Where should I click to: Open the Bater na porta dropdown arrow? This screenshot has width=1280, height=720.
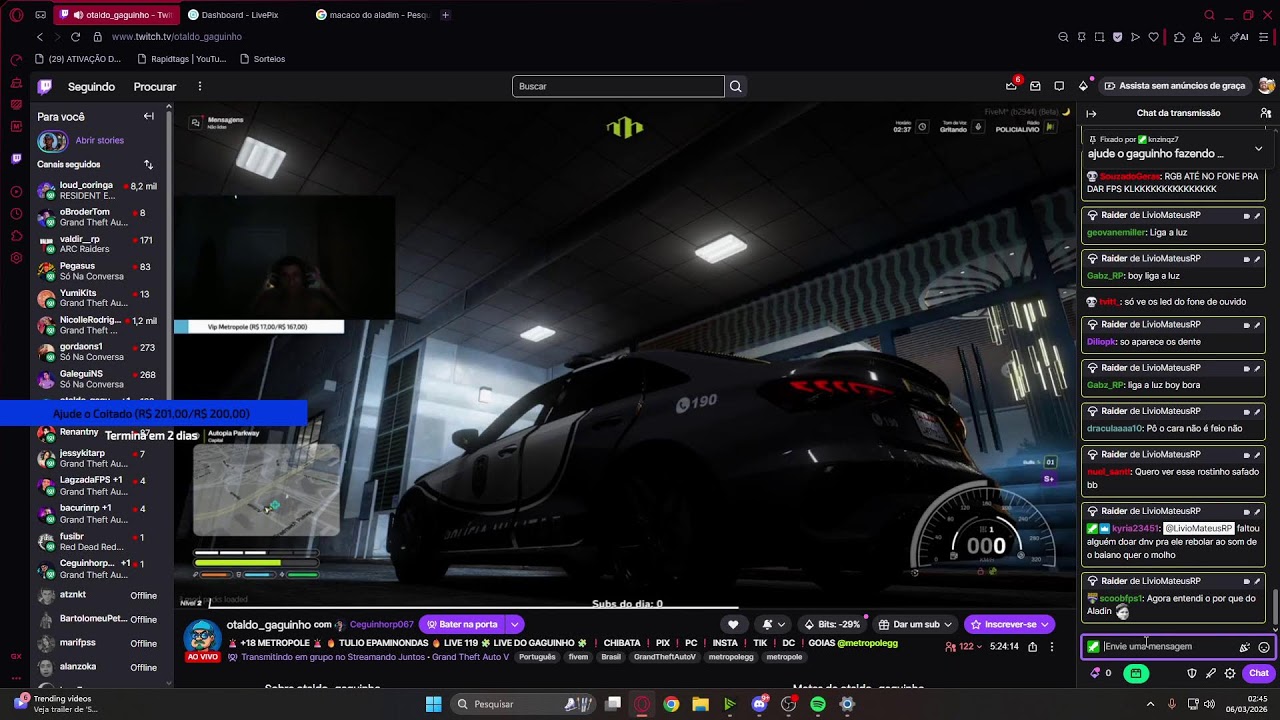[514, 625]
